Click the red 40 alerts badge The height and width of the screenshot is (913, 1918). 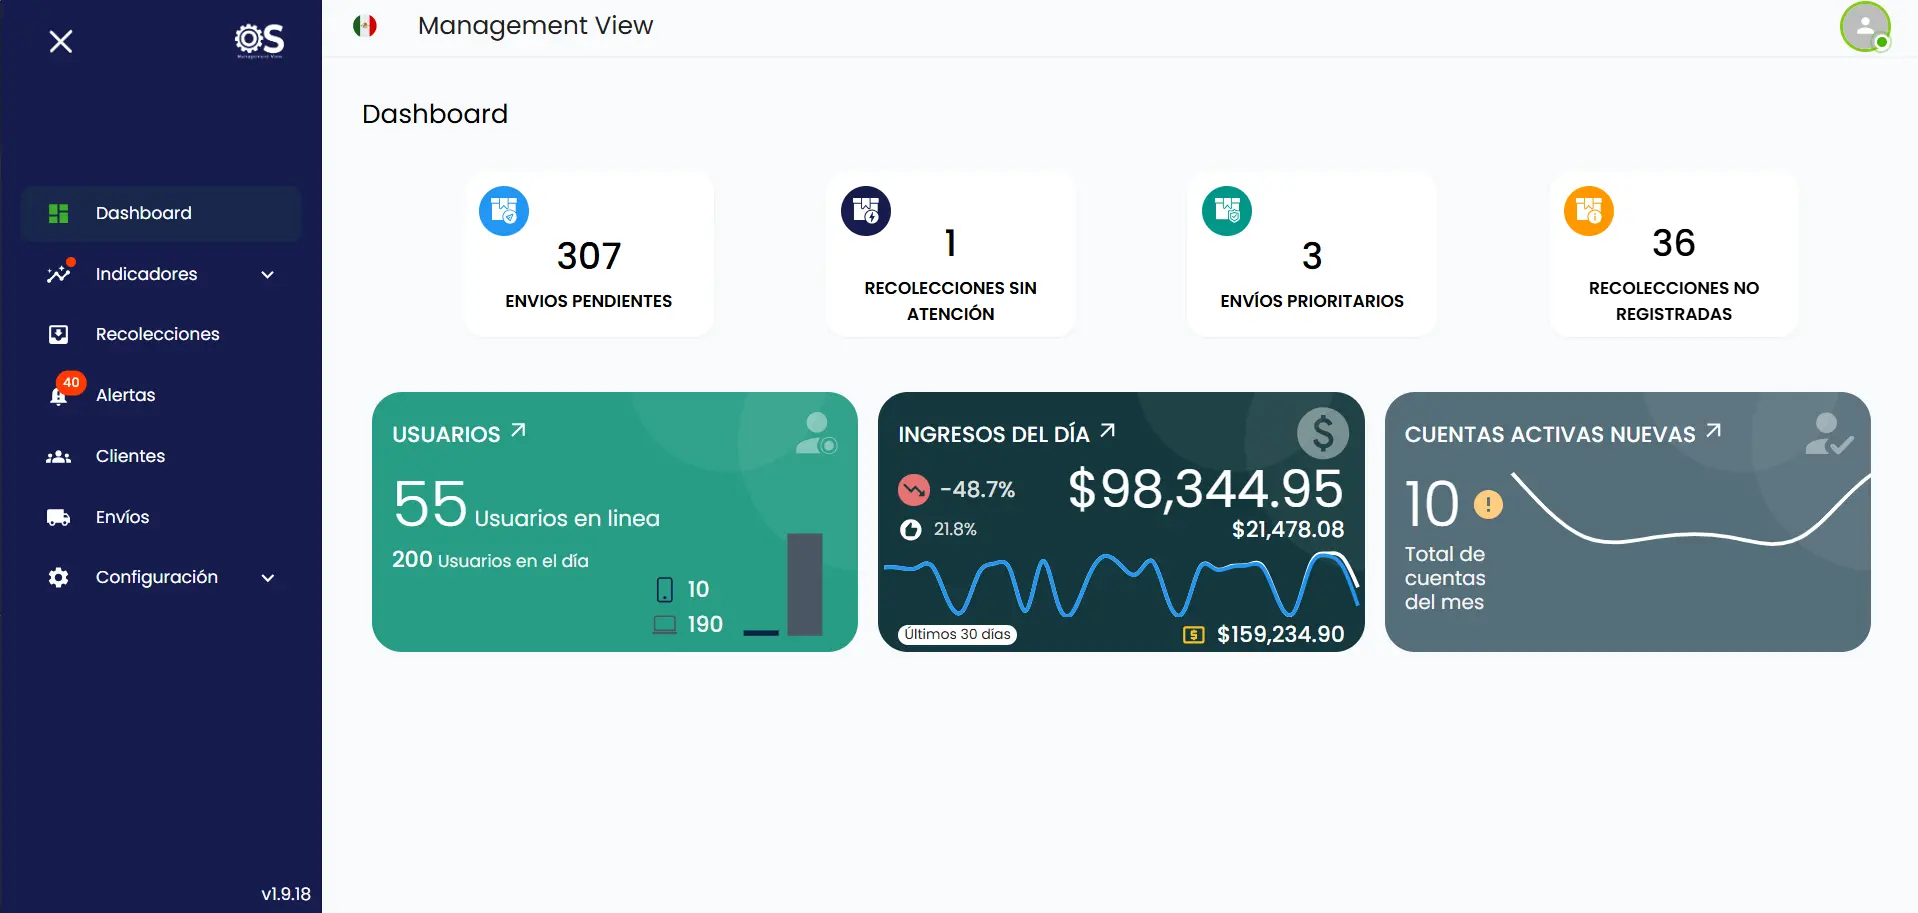point(71,382)
